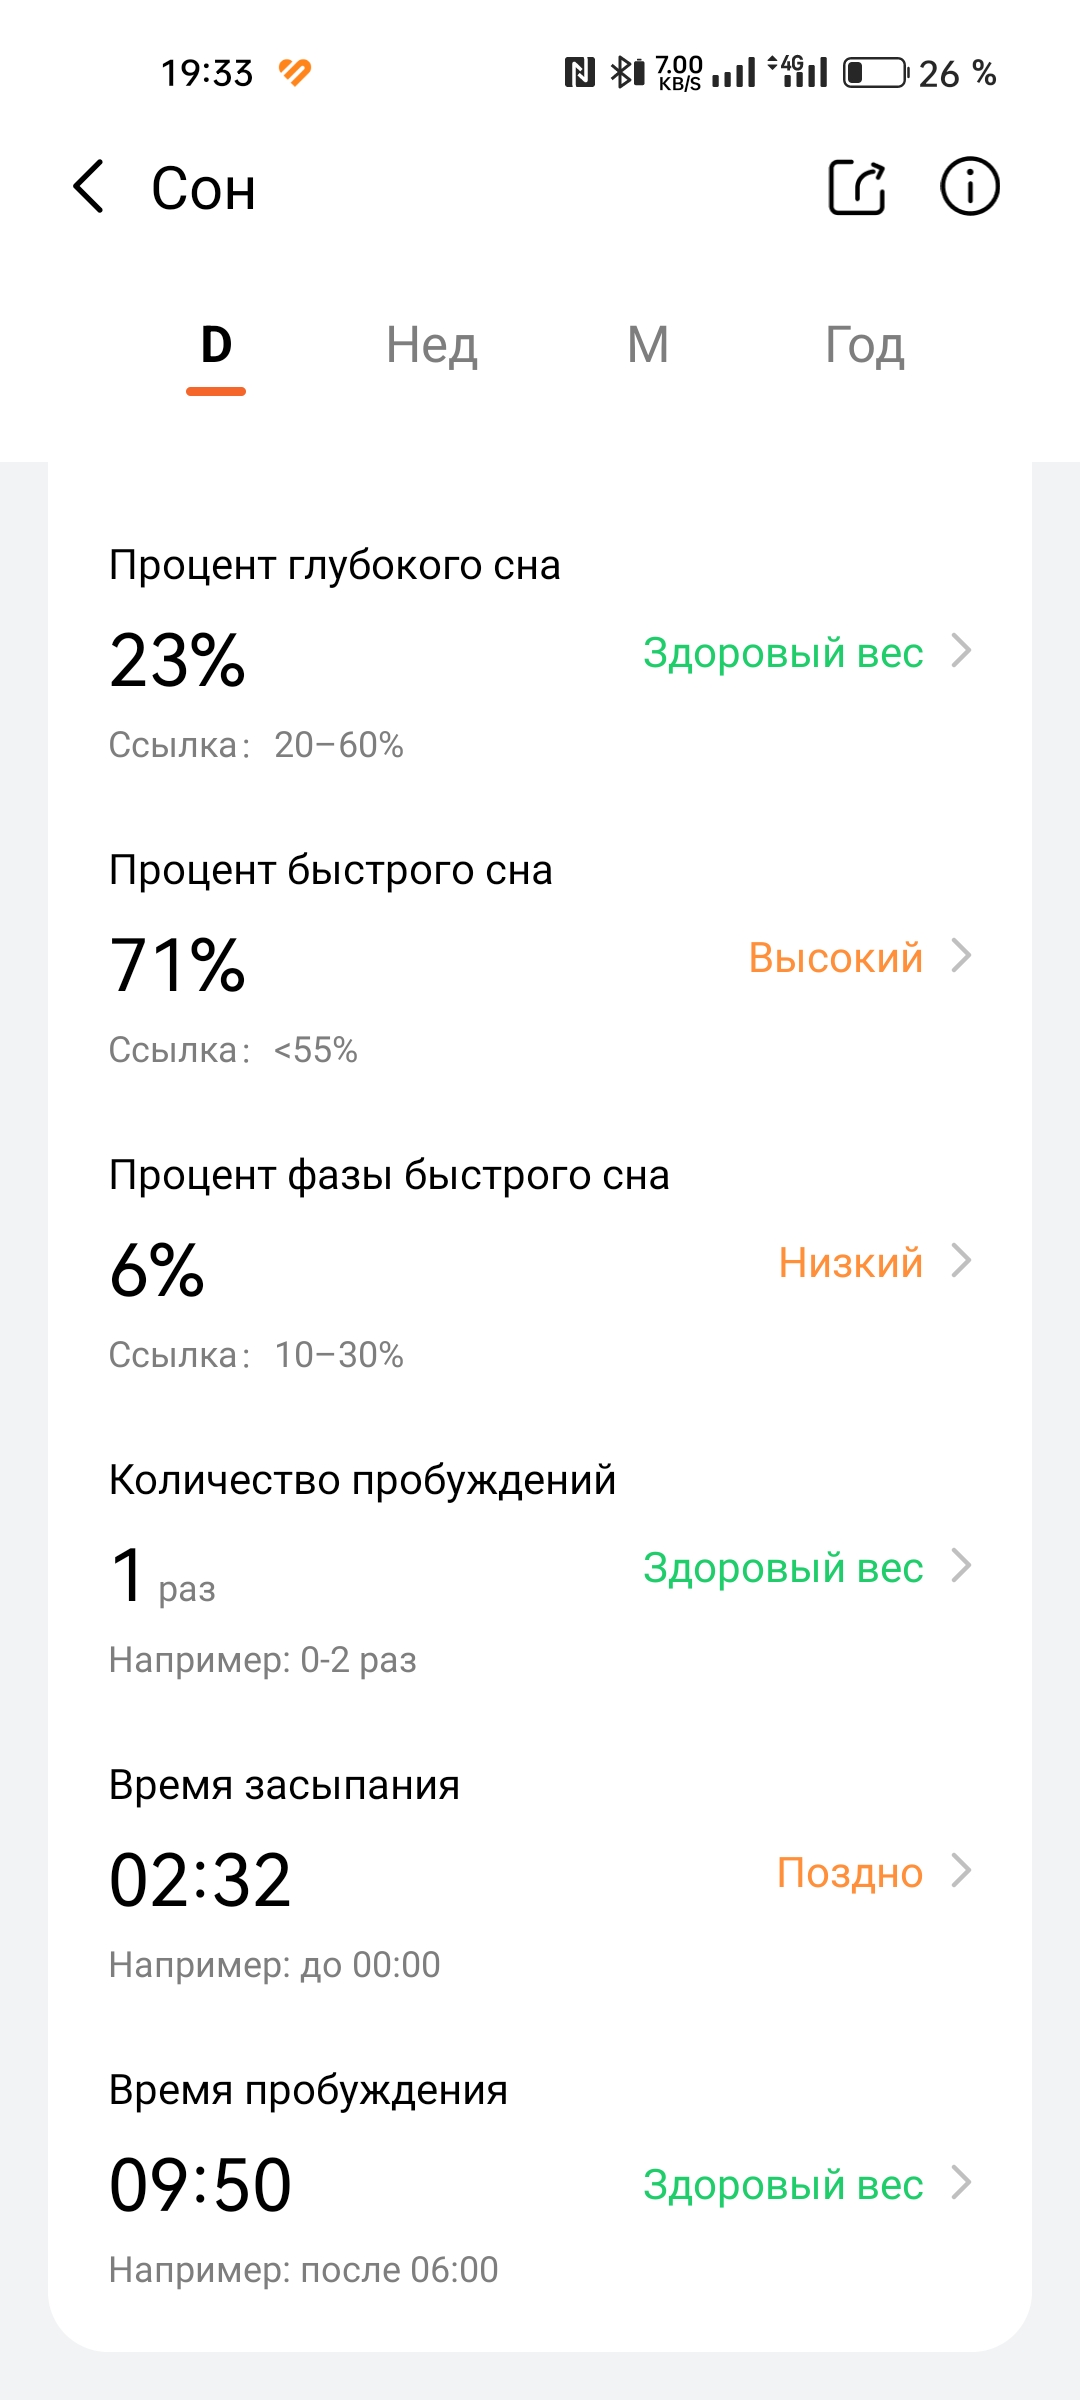The image size is (1080, 2400).
Task: Tap the 71% light sleep value
Action: pyautogui.click(x=178, y=965)
